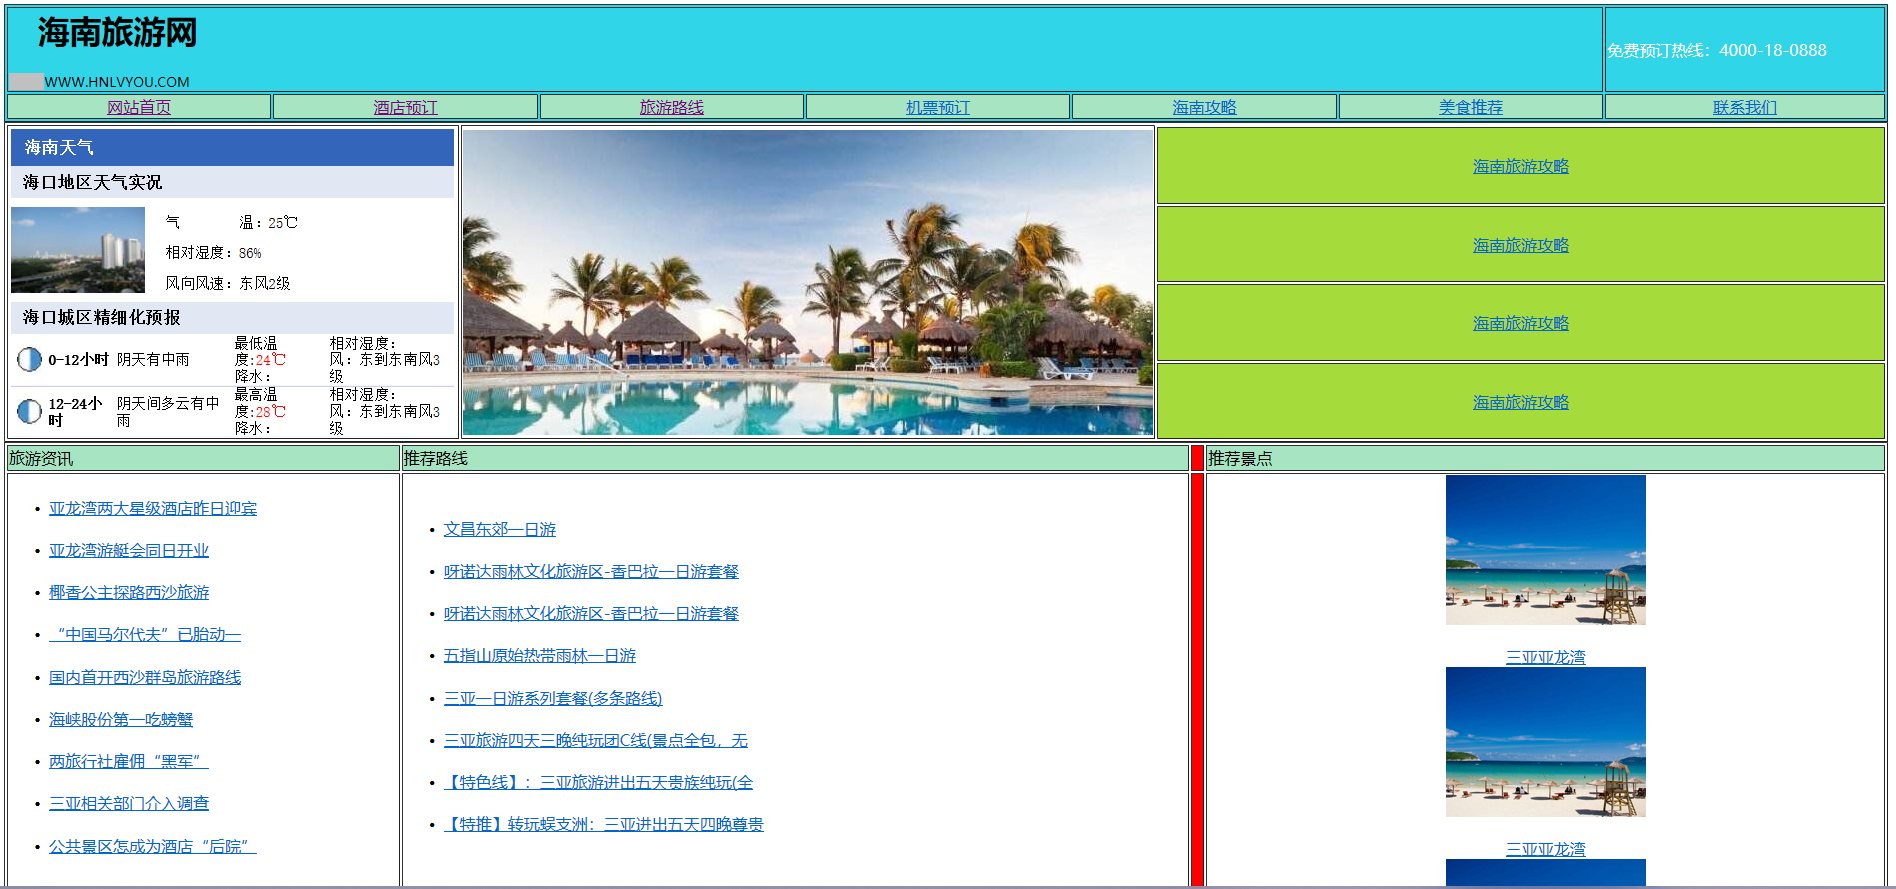This screenshot has height=889, width=1896.
Task: Open route 三亚旅游四天三晚纯玩团C线
Action: [x=596, y=740]
